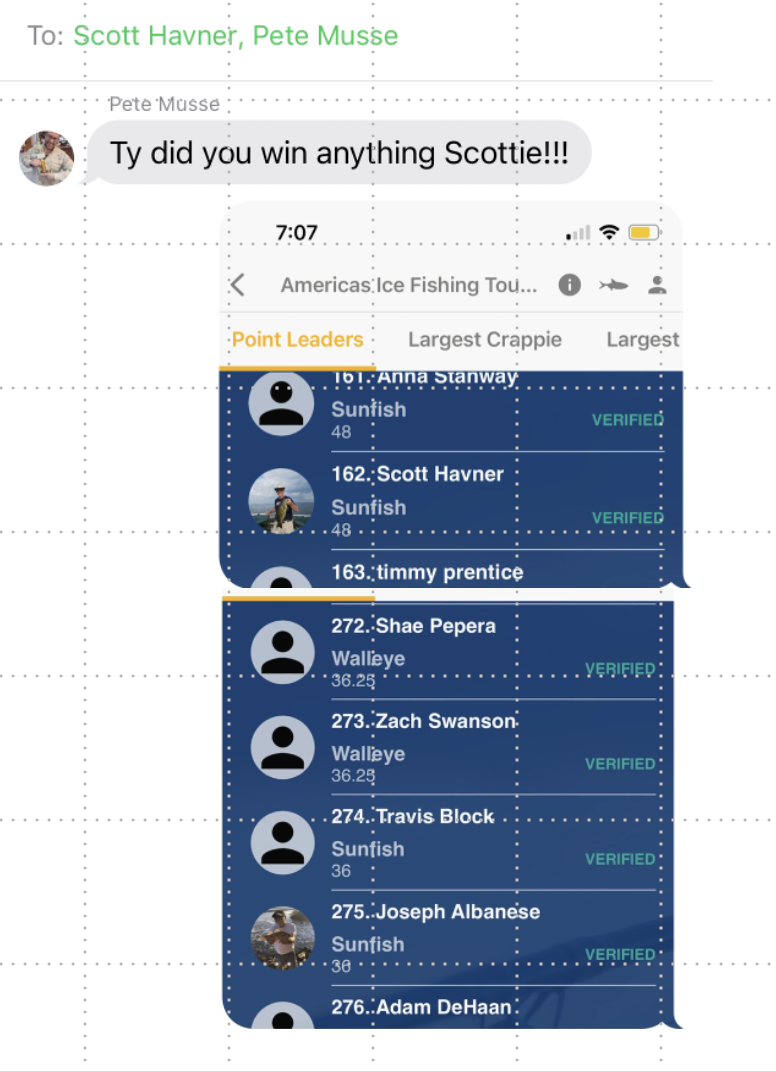Tap Shae Pepera's placeholder avatar
Viewport: 776px width, 1072px height.
(x=282, y=652)
